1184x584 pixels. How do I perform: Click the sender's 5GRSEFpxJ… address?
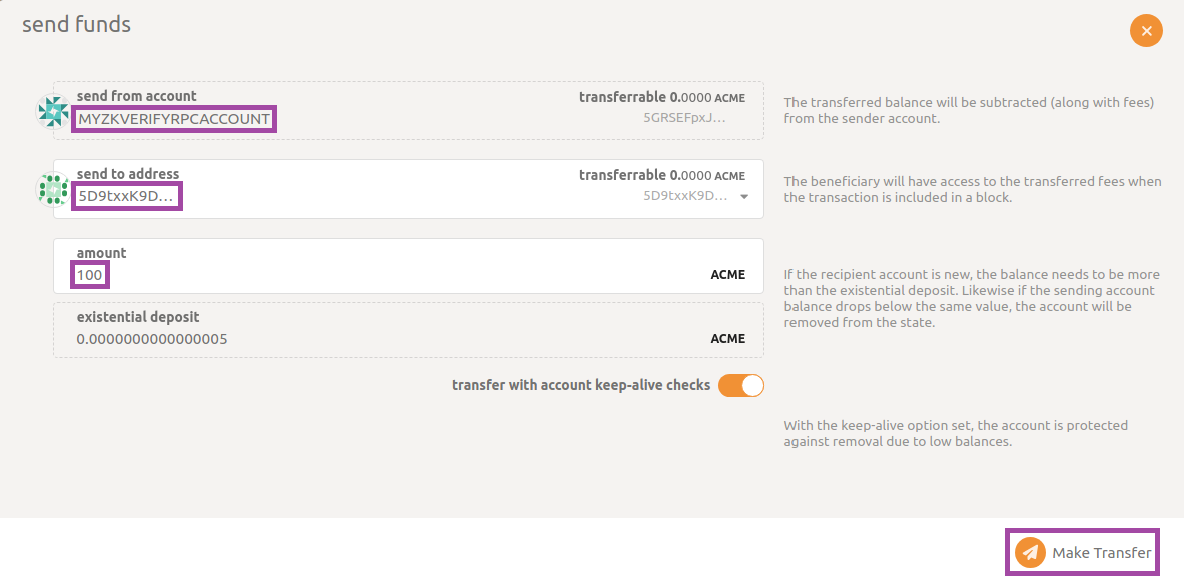tap(684, 118)
